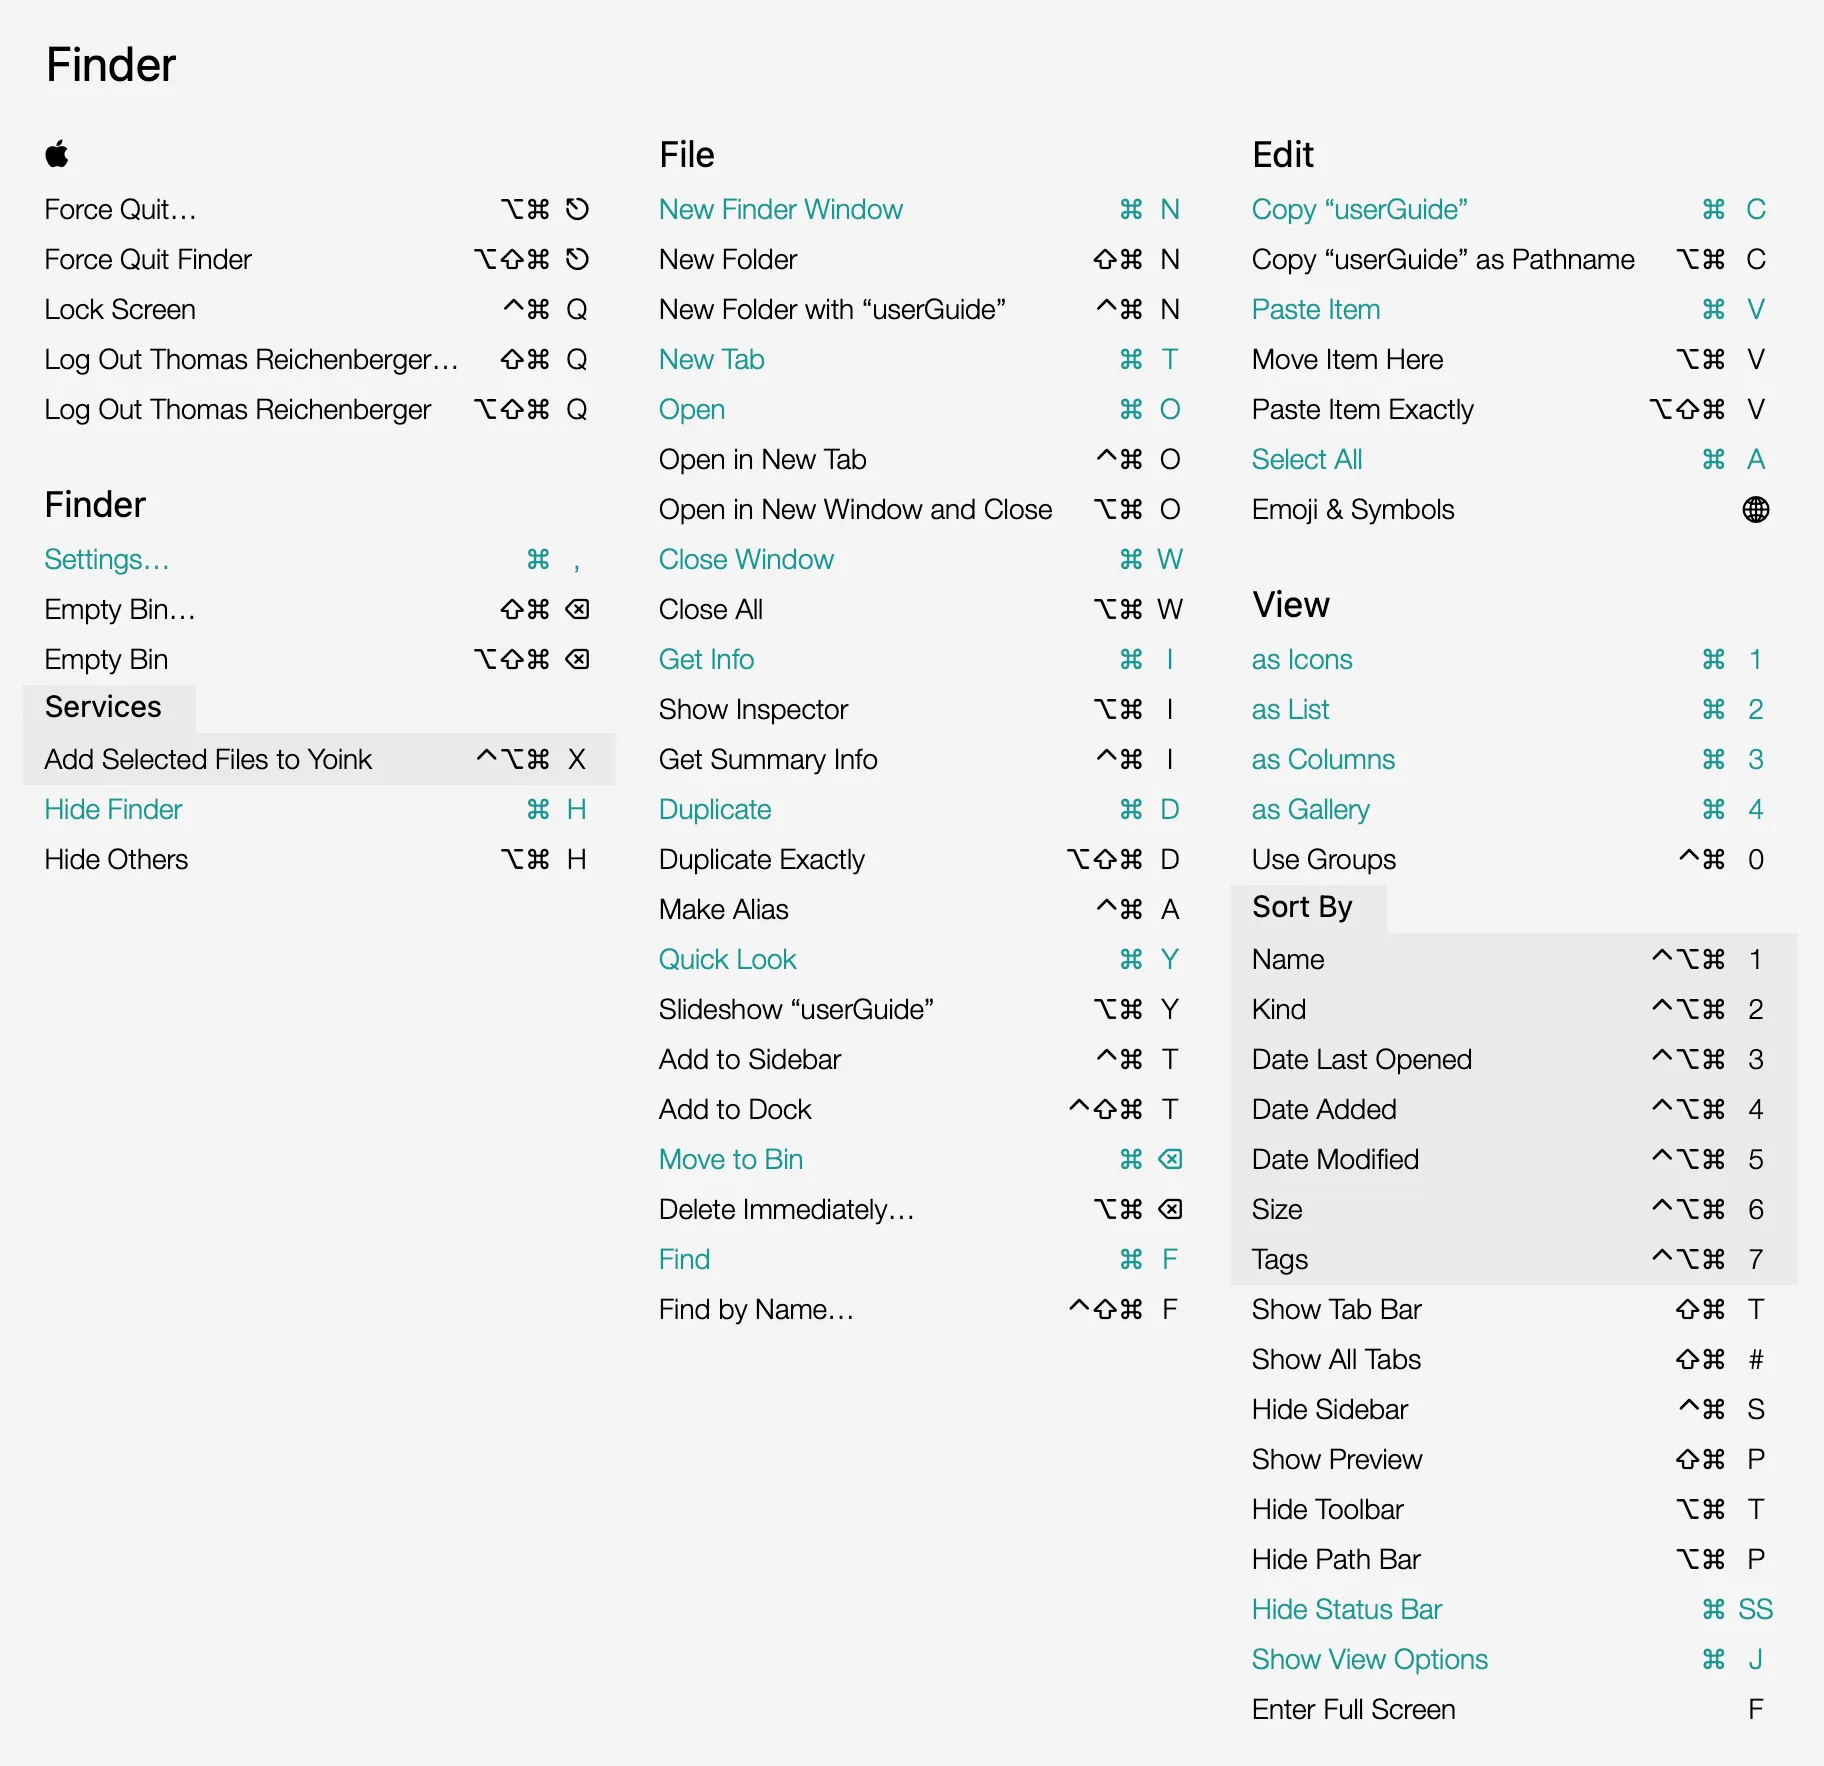Click the Quick Look entry
1824x1766 pixels.
coord(727,958)
